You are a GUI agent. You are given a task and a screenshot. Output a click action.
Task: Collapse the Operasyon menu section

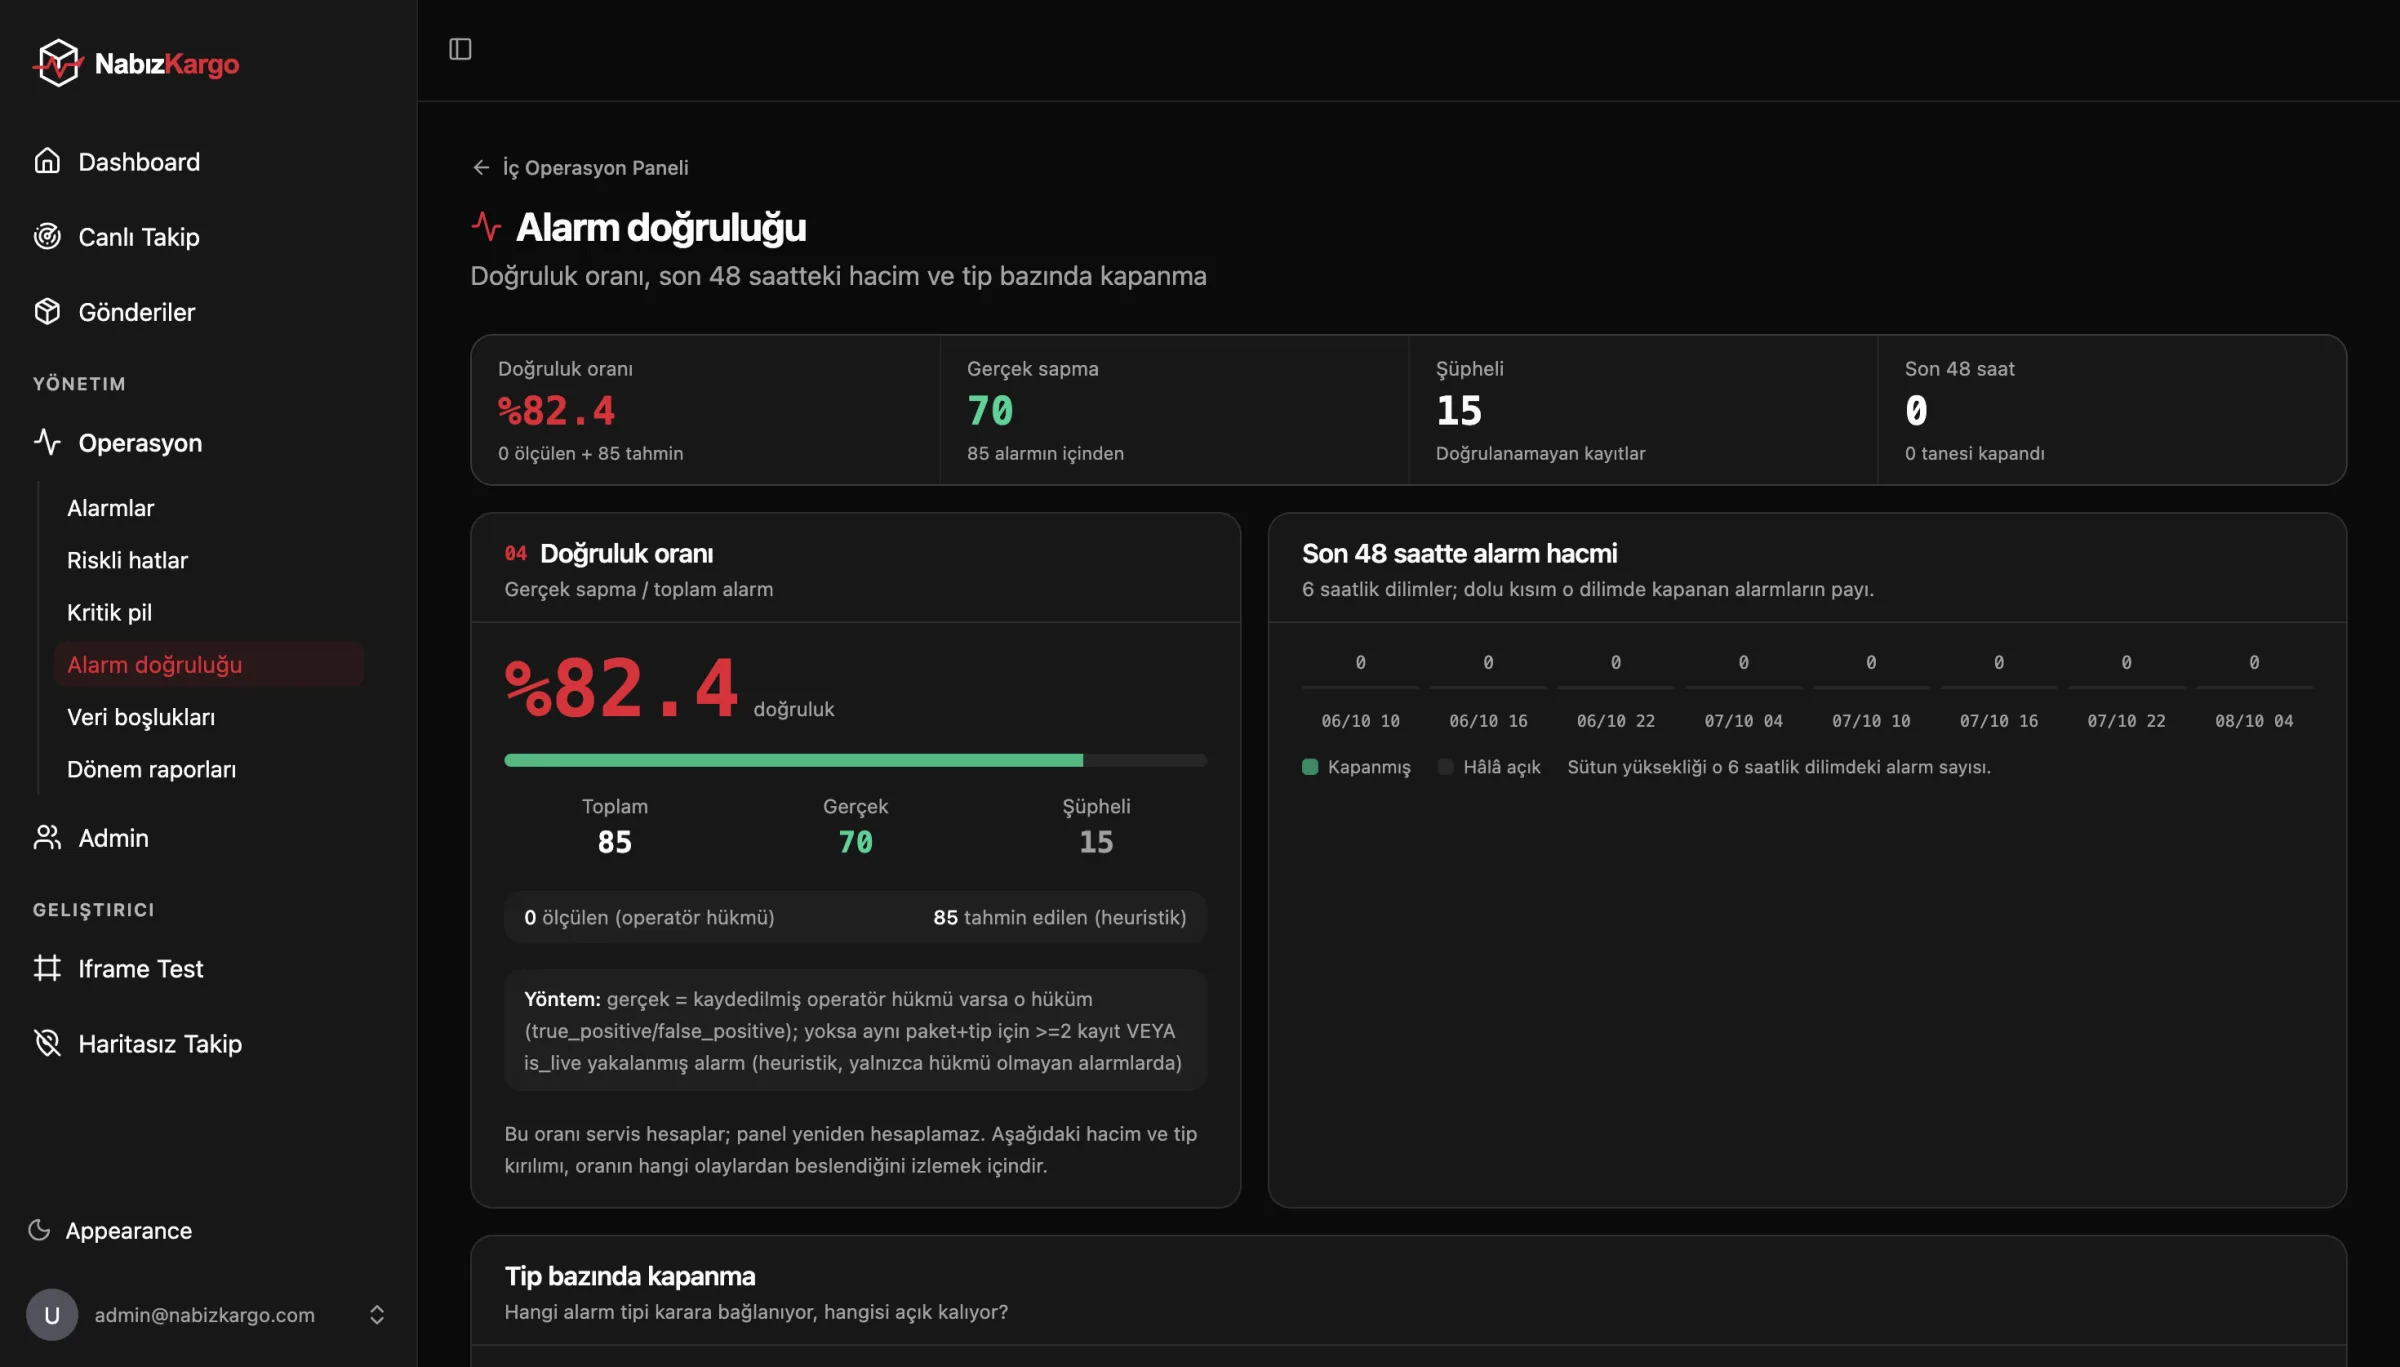pyautogui.click(x=208, y=442)
